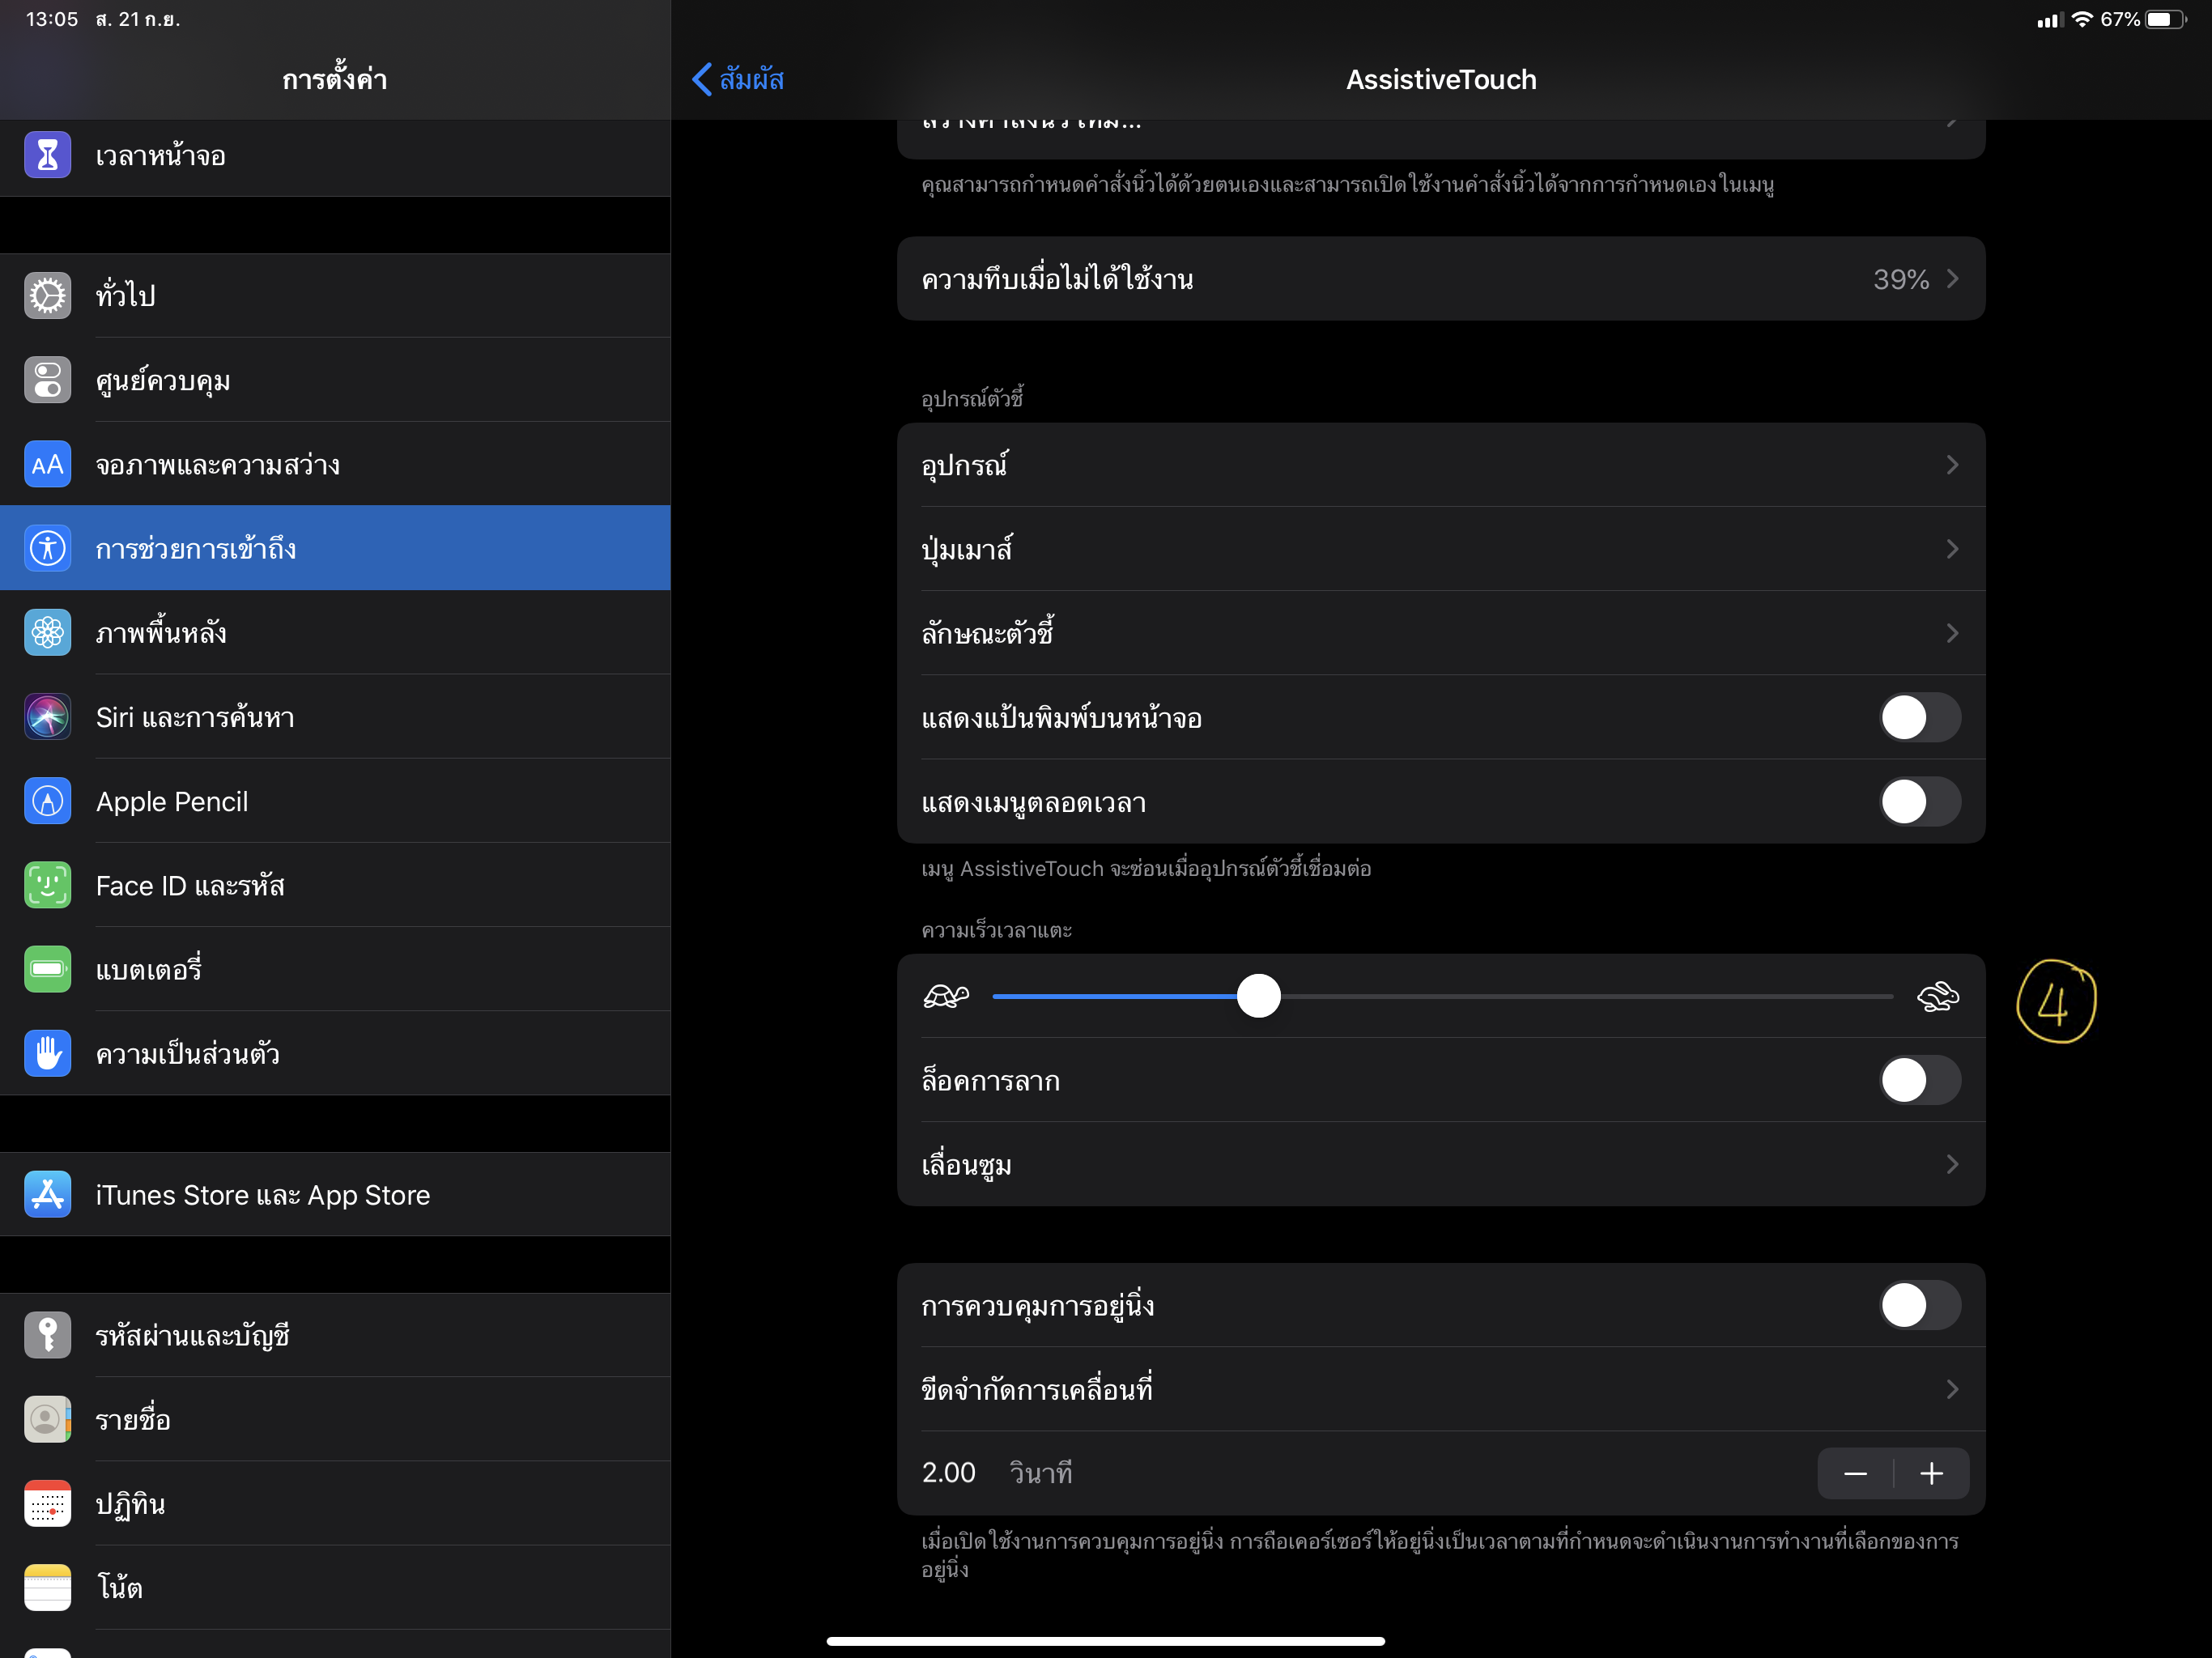Tap the Screen Time hourglass icon
The height and width of the screenshot is (1658, 2212).
point(47,155)
